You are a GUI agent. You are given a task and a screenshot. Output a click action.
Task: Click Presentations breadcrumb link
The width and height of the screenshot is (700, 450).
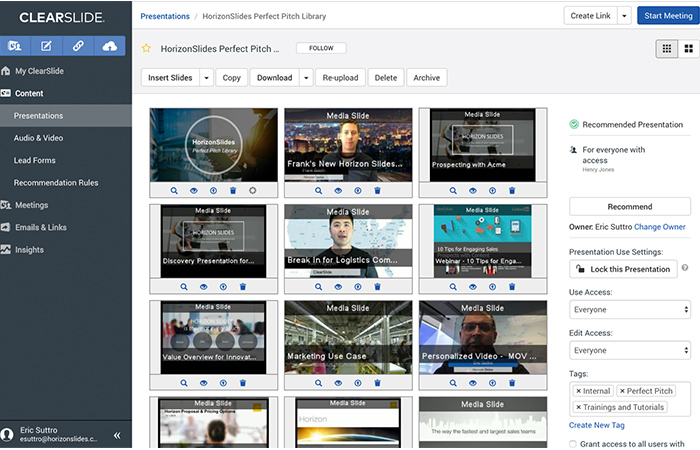point(165,16)
